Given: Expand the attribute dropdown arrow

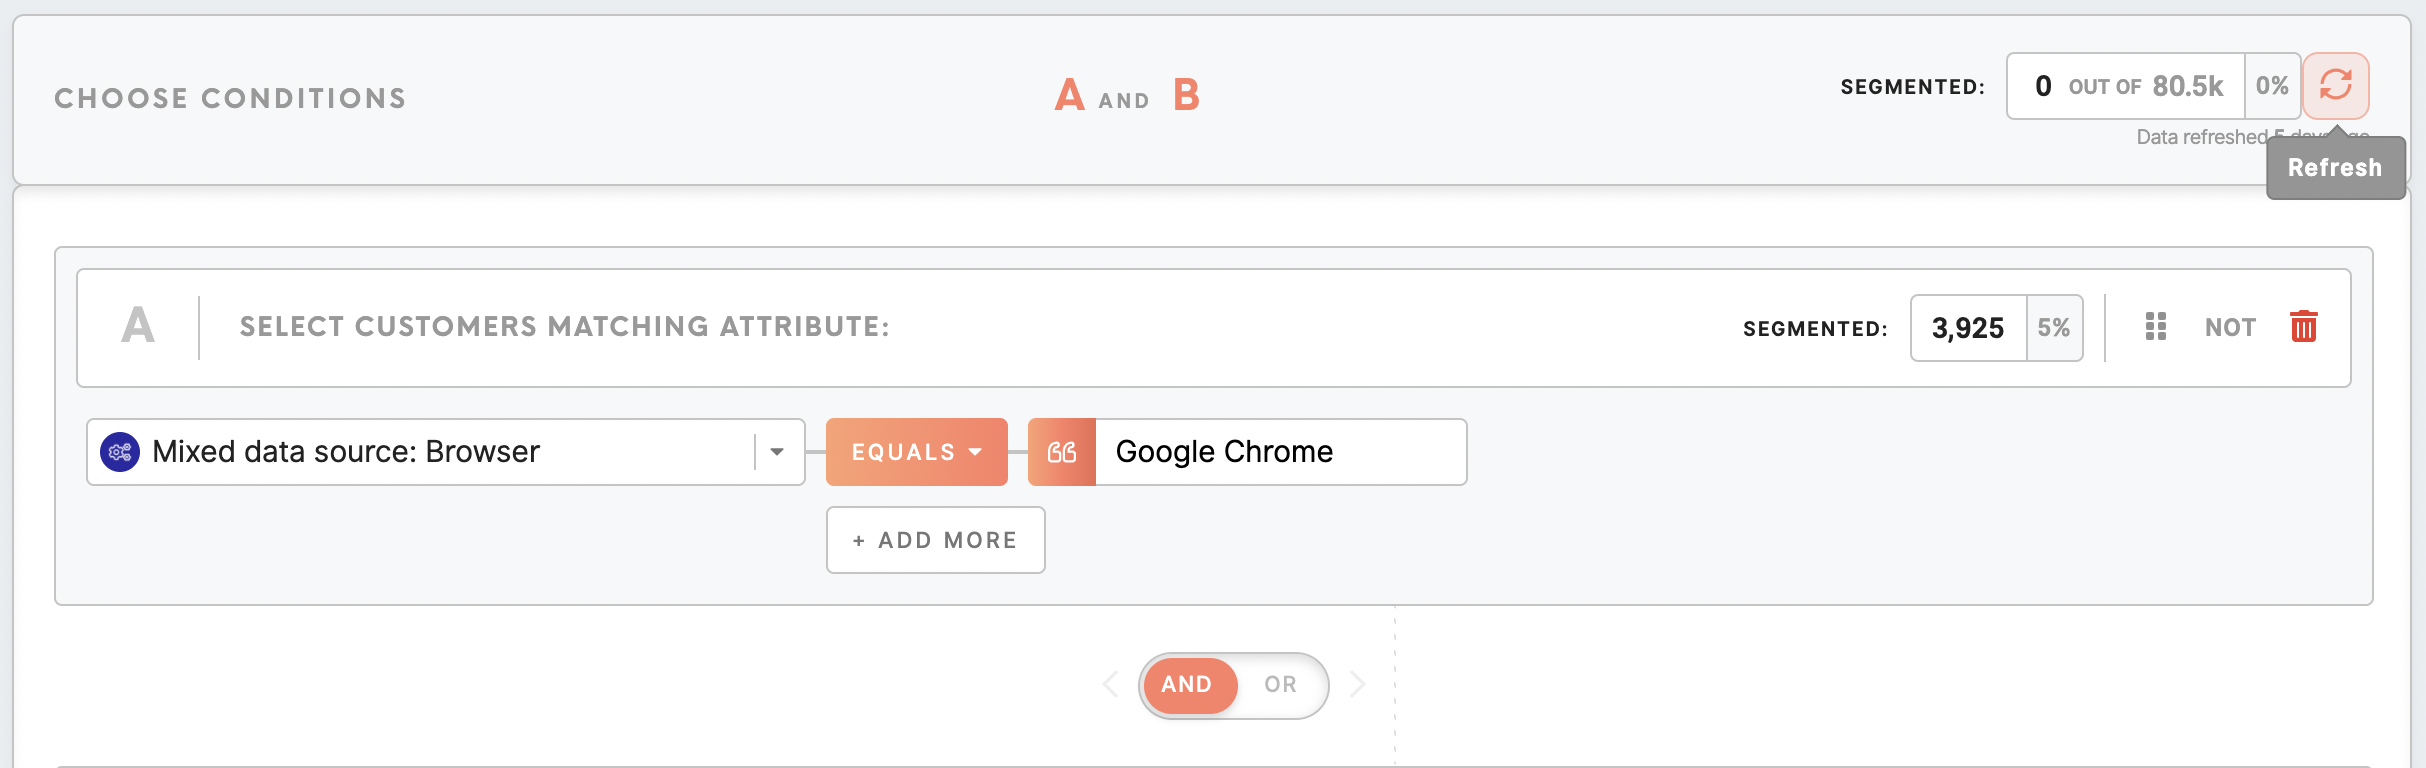Looking at the screenshot, I should point(777,452).
